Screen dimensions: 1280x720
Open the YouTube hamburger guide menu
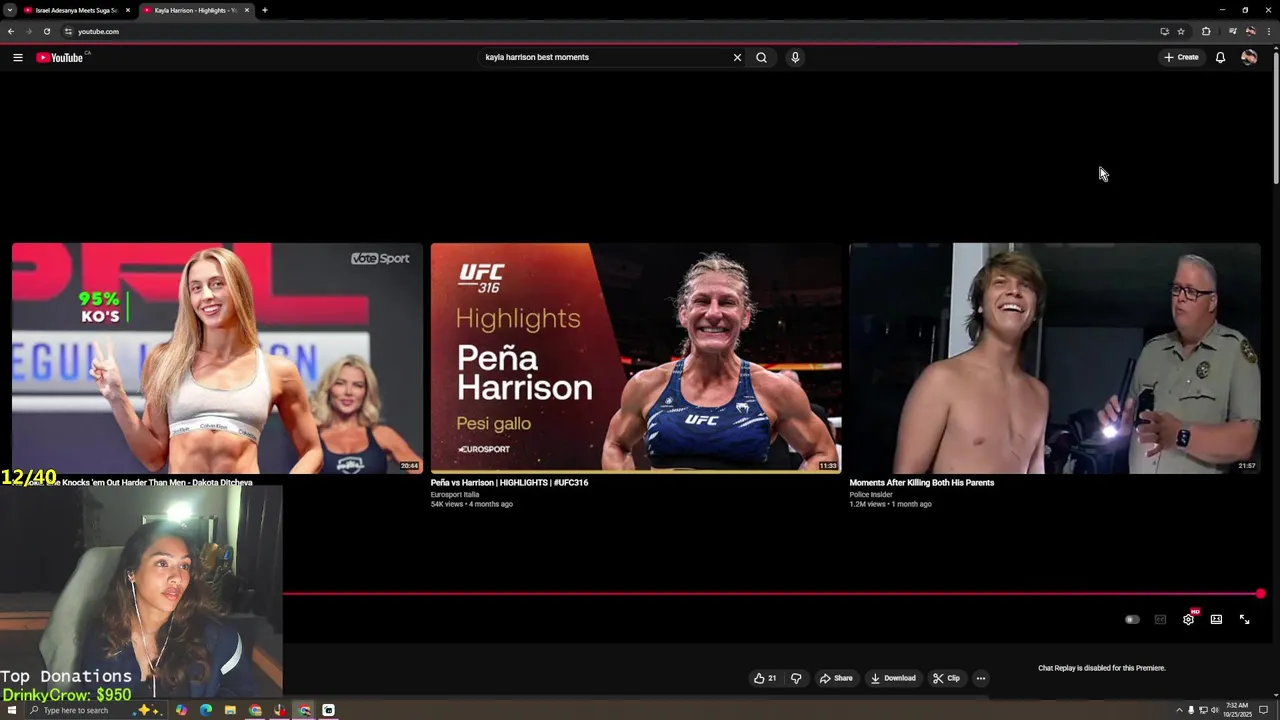[18, 57]
